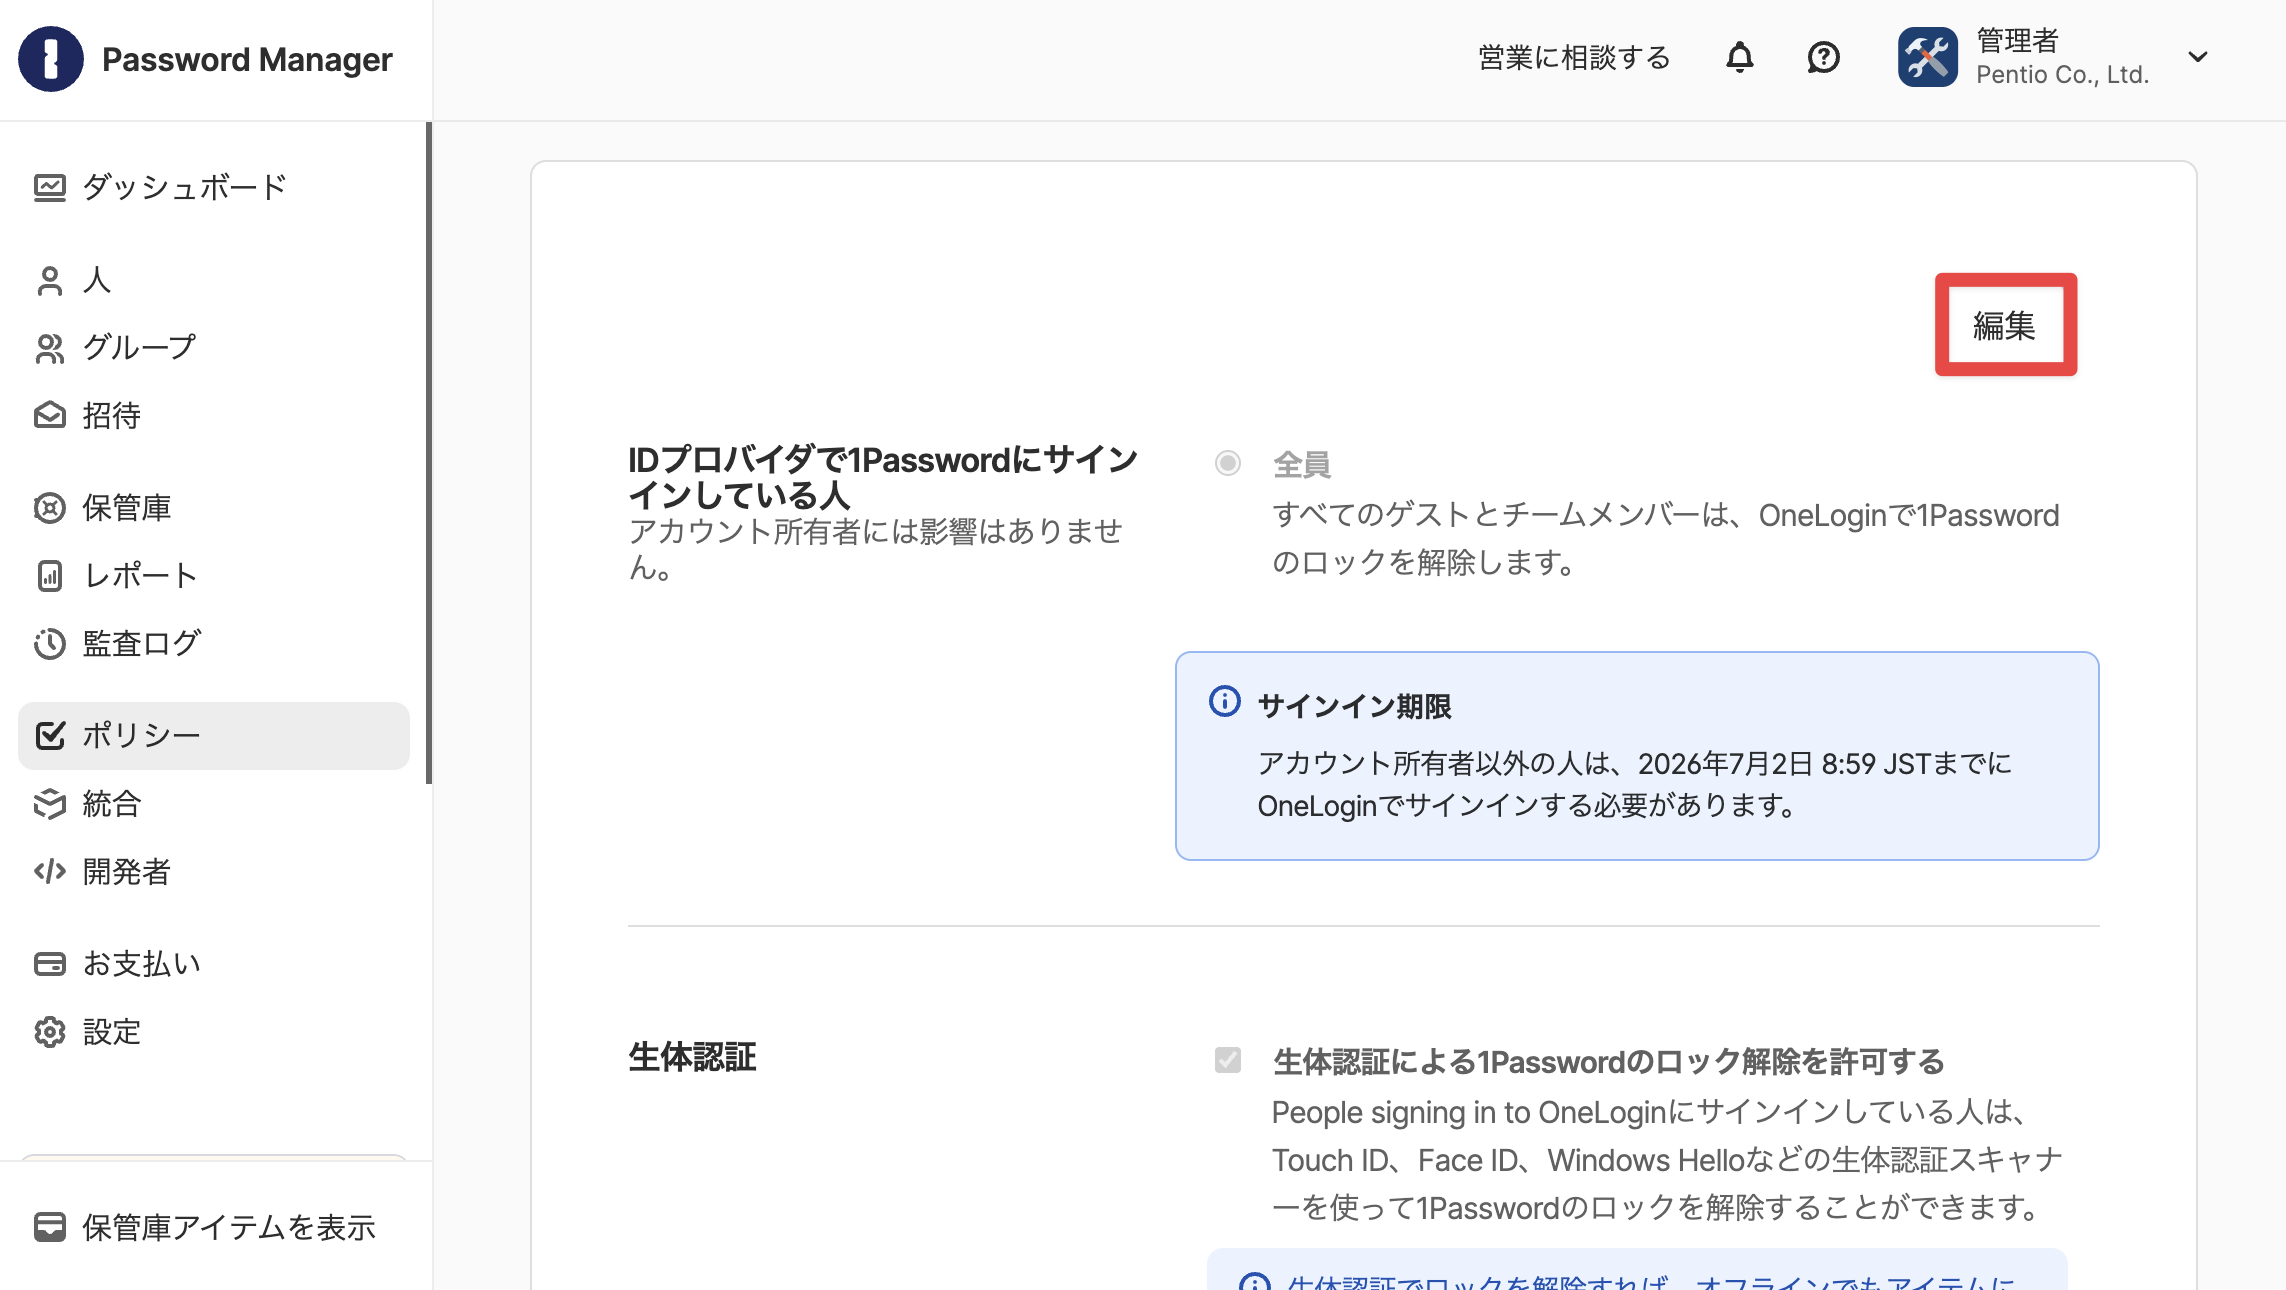The image size is (2286, 1290).
Task: Open the notifications bell
Action: (1740, 58)
